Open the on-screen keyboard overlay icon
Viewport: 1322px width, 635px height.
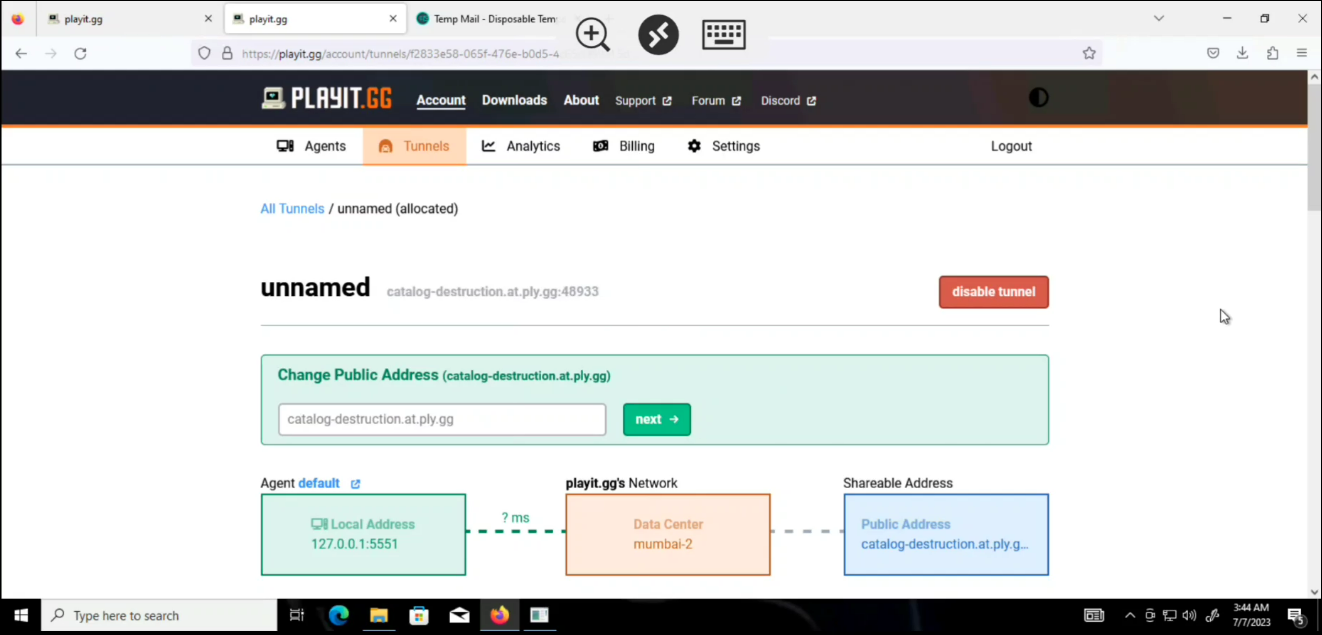click(724, 34)
